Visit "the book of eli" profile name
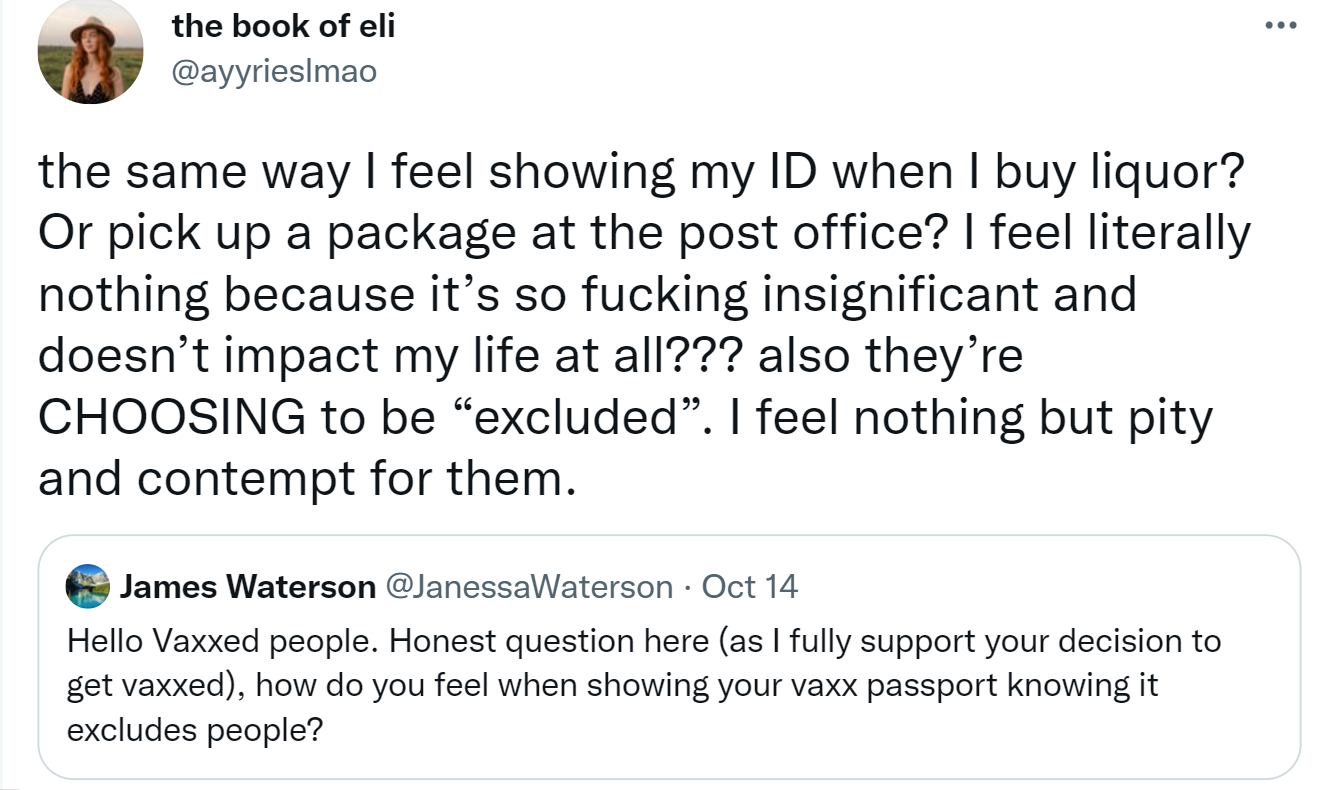Viewport: 1335px width, 790px height. click(x=284, y=27)
